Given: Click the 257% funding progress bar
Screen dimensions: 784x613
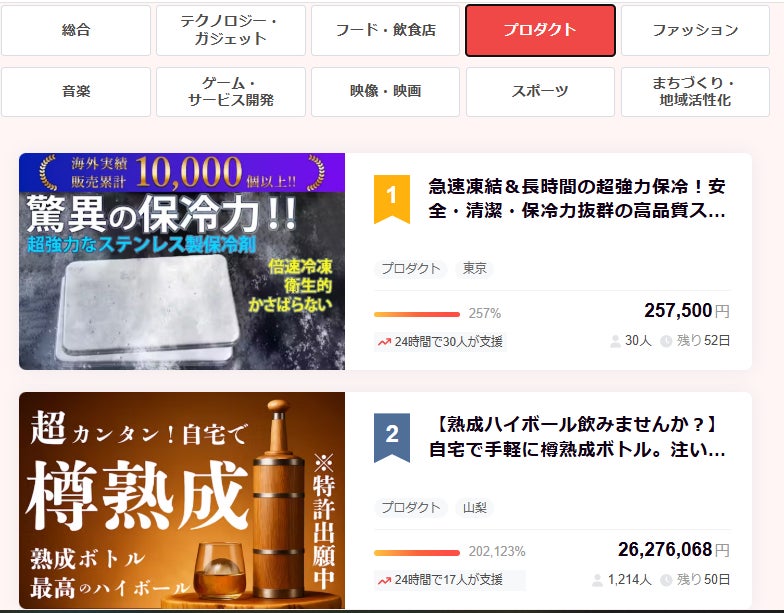Looking at the screenshot, I should (x=416, y=314).
